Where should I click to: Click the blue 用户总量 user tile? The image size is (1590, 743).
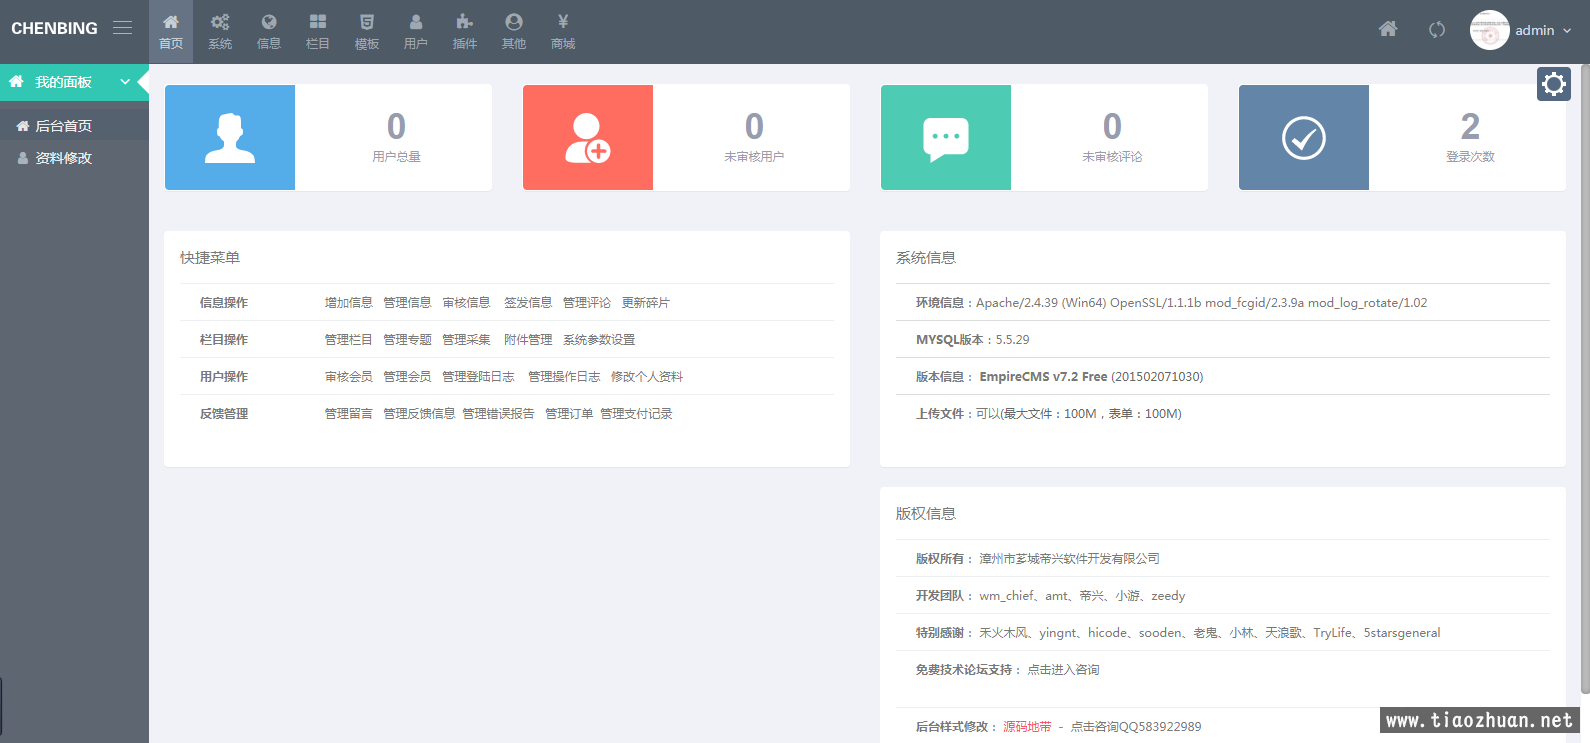pyautogui.click(x=230, y=137)
